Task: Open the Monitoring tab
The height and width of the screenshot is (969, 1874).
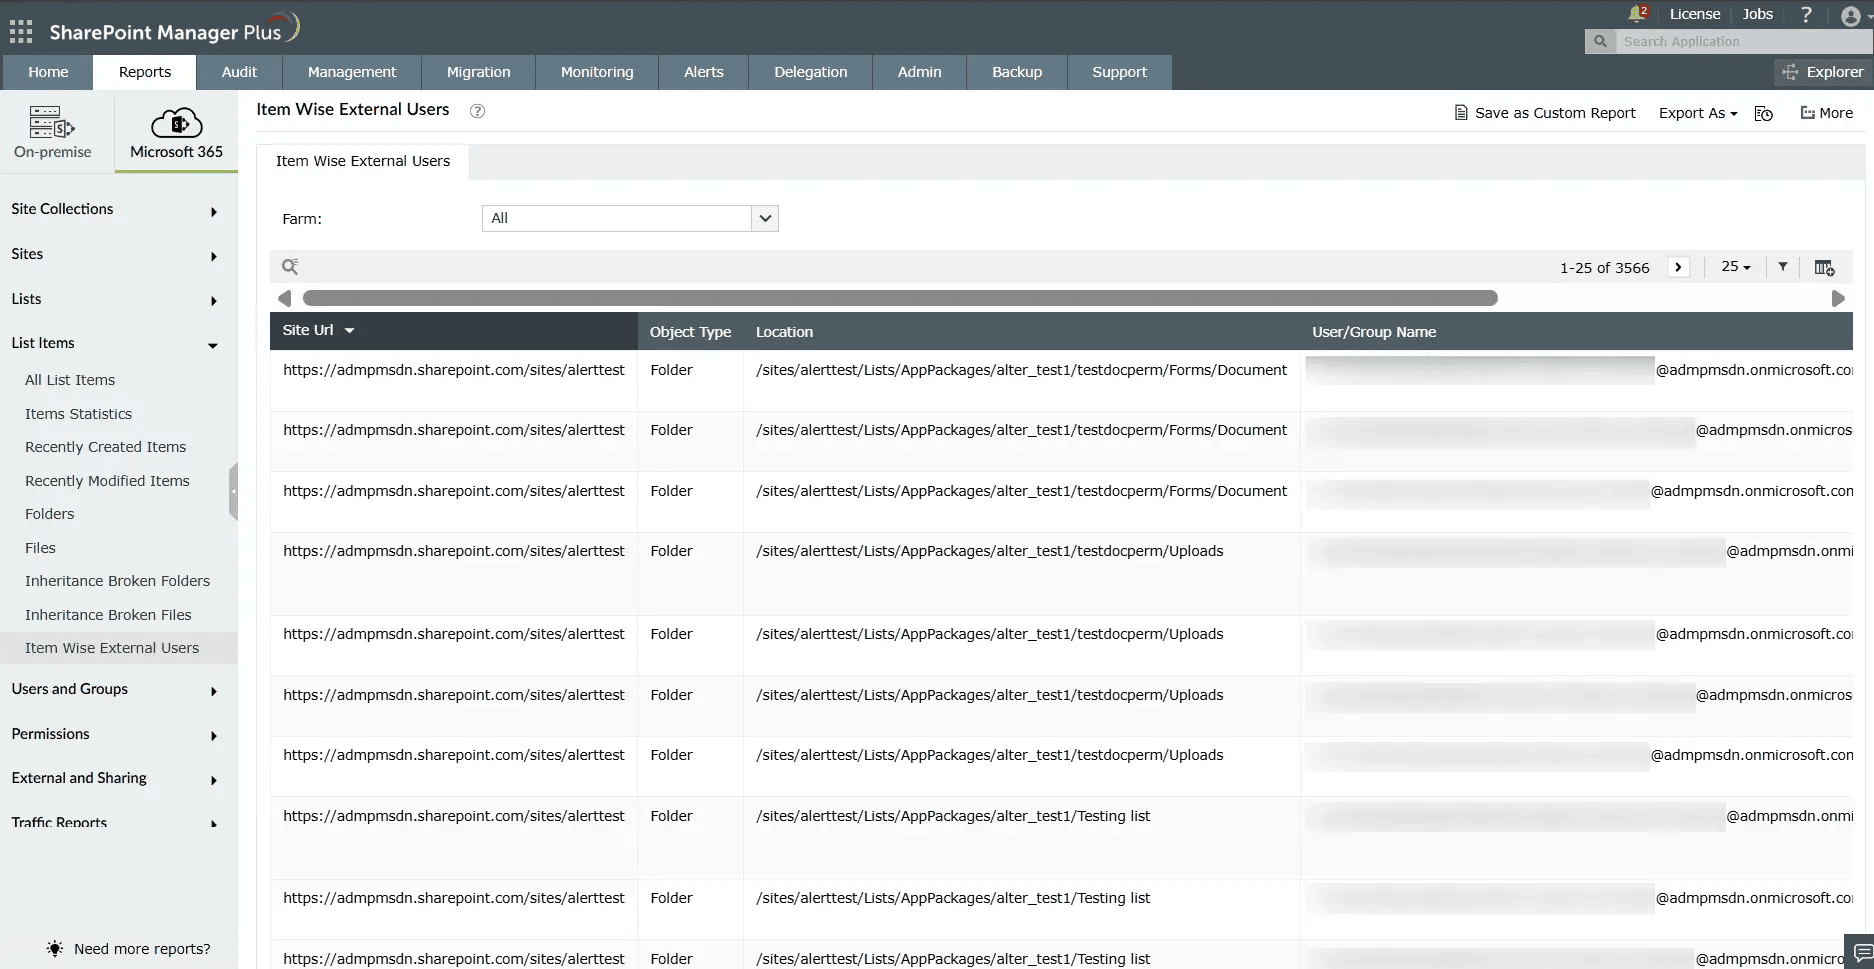Action: click(x=597, y=72)
